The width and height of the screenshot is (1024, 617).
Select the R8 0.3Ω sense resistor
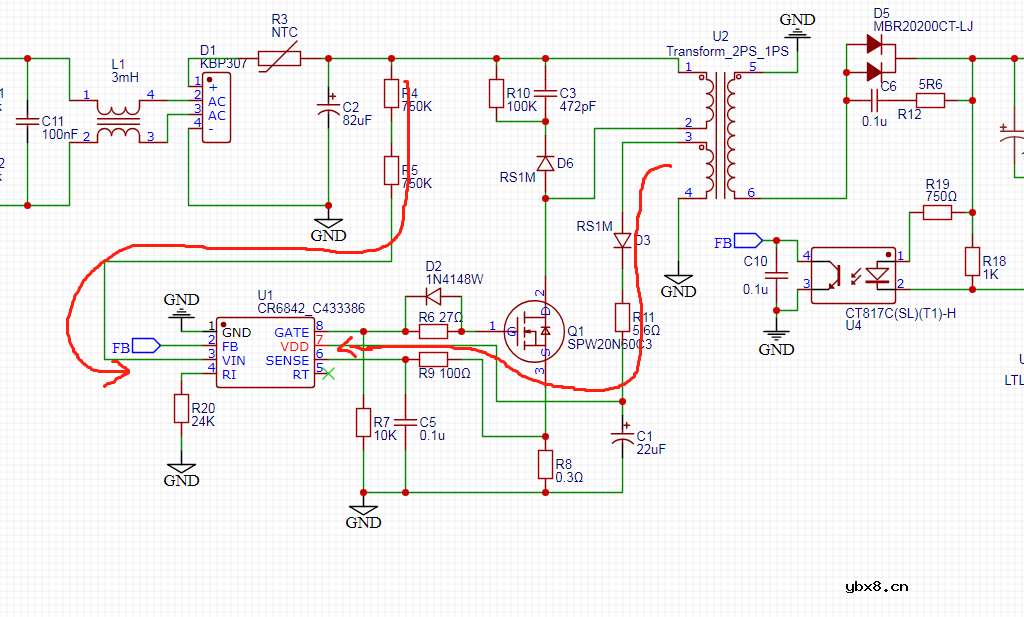click(545, 465)
